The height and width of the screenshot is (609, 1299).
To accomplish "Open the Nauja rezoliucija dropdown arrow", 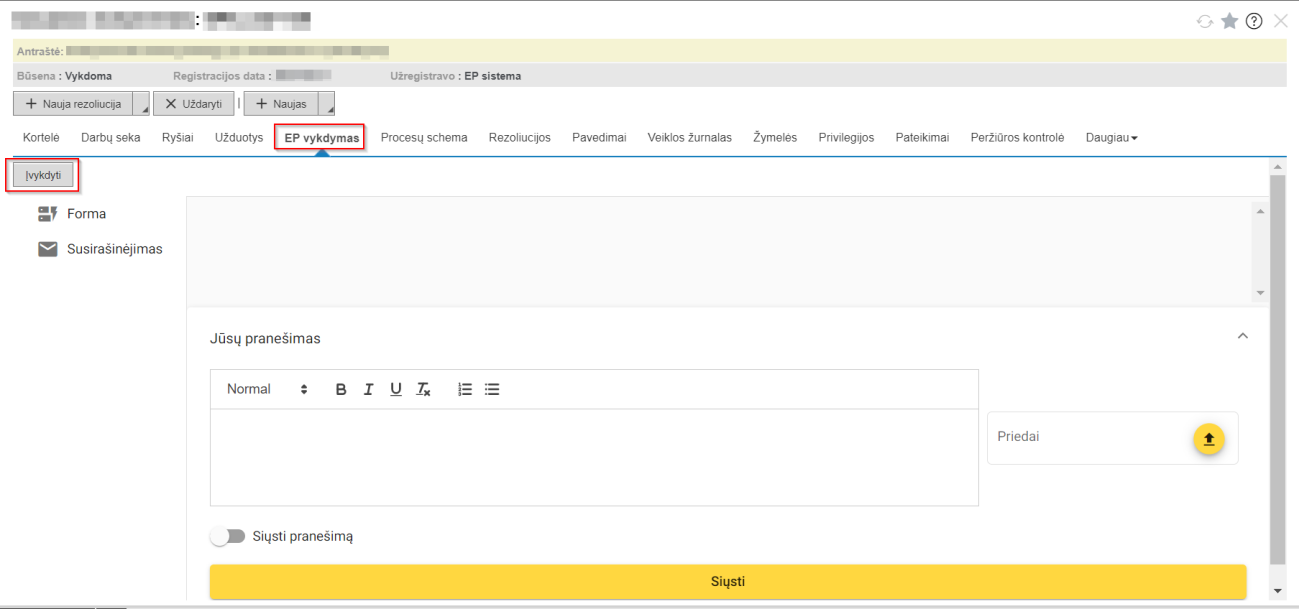I will coord(141,105).
